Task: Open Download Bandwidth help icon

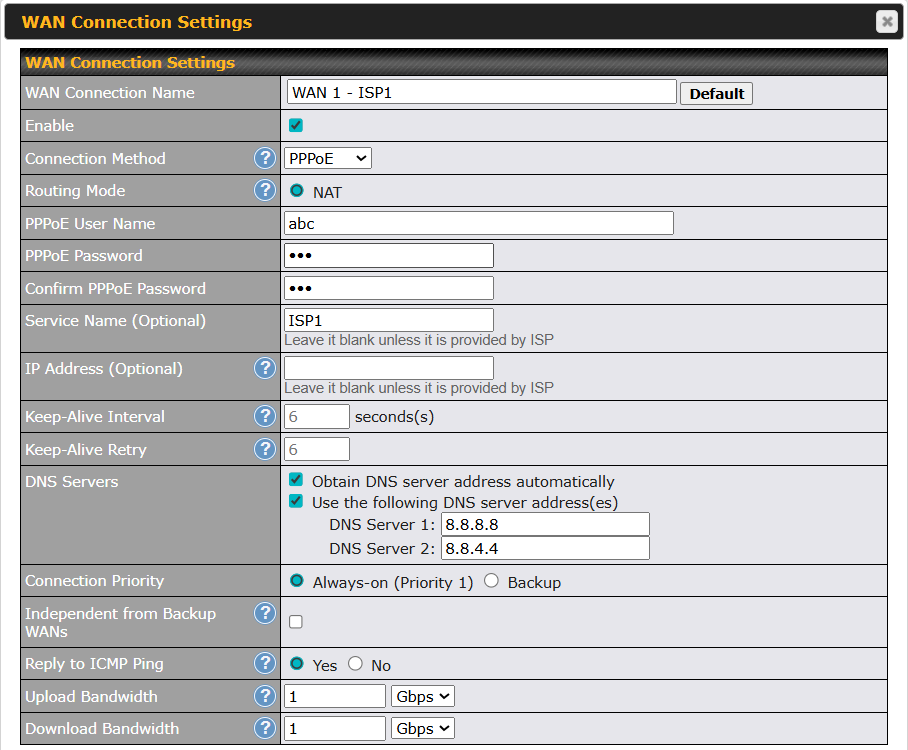Action: (264, 728)
